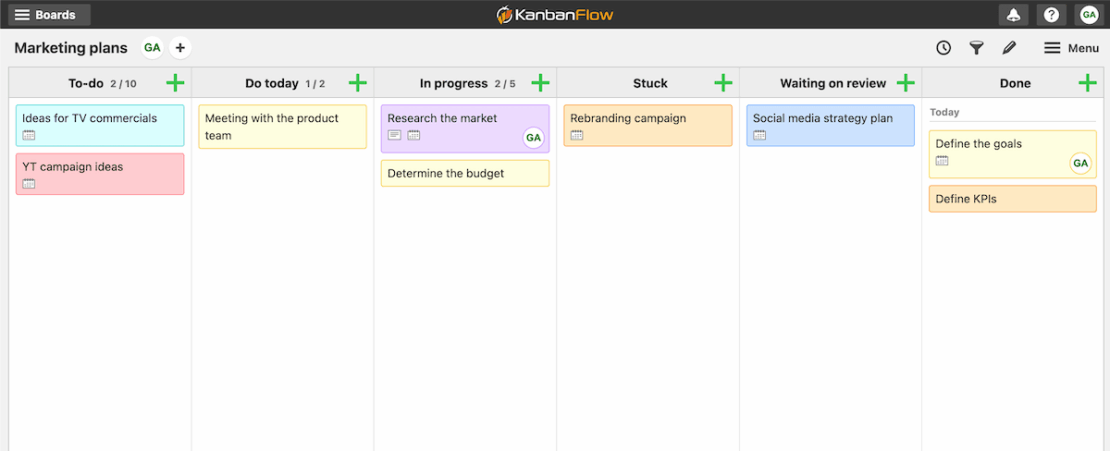Screen dimensions: 1110x451
Task: Open Social media strategy plan card
Action: [x=830, y=125]
